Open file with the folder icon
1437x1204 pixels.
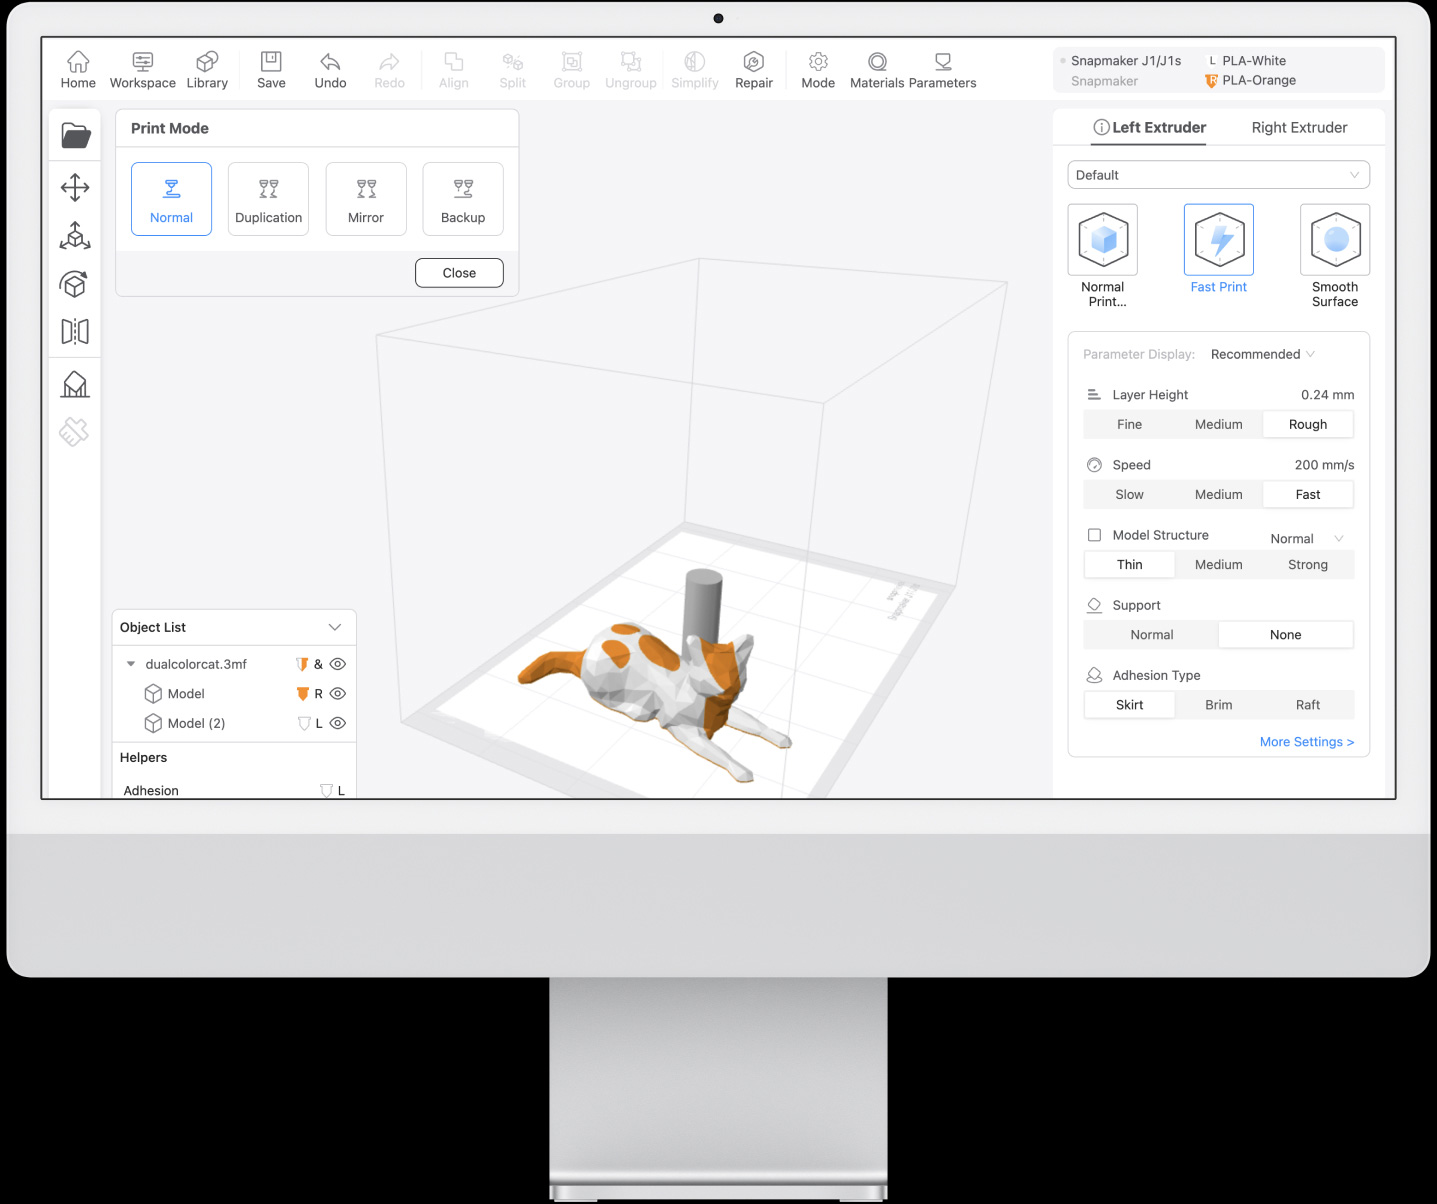[x=76, y=135]
